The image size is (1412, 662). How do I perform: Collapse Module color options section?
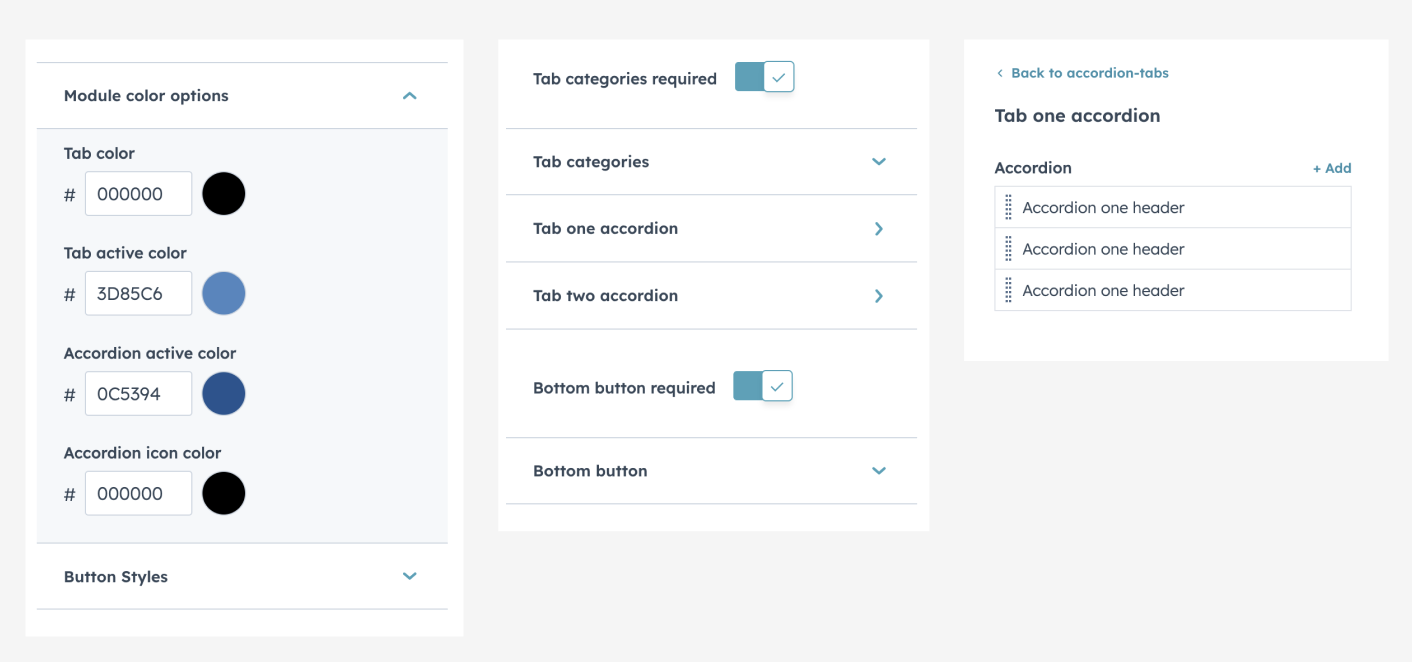click(x=409, y=96)
